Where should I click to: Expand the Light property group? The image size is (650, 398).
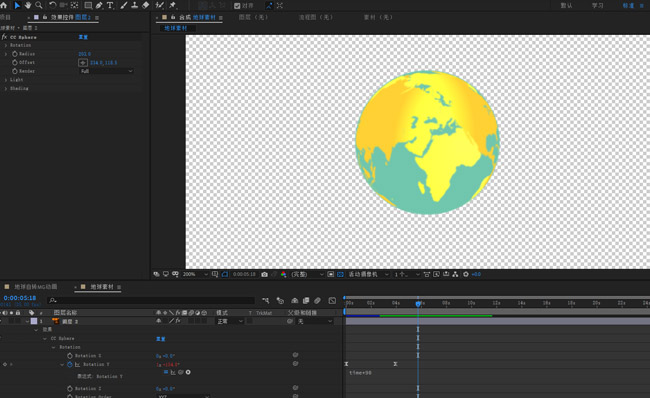click(6, 80)
